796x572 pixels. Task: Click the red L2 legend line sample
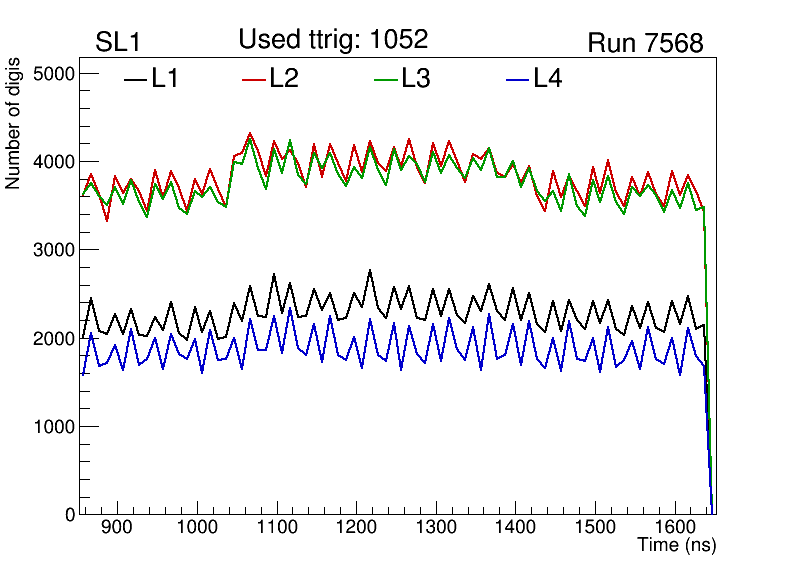click(x=254, y=79)
